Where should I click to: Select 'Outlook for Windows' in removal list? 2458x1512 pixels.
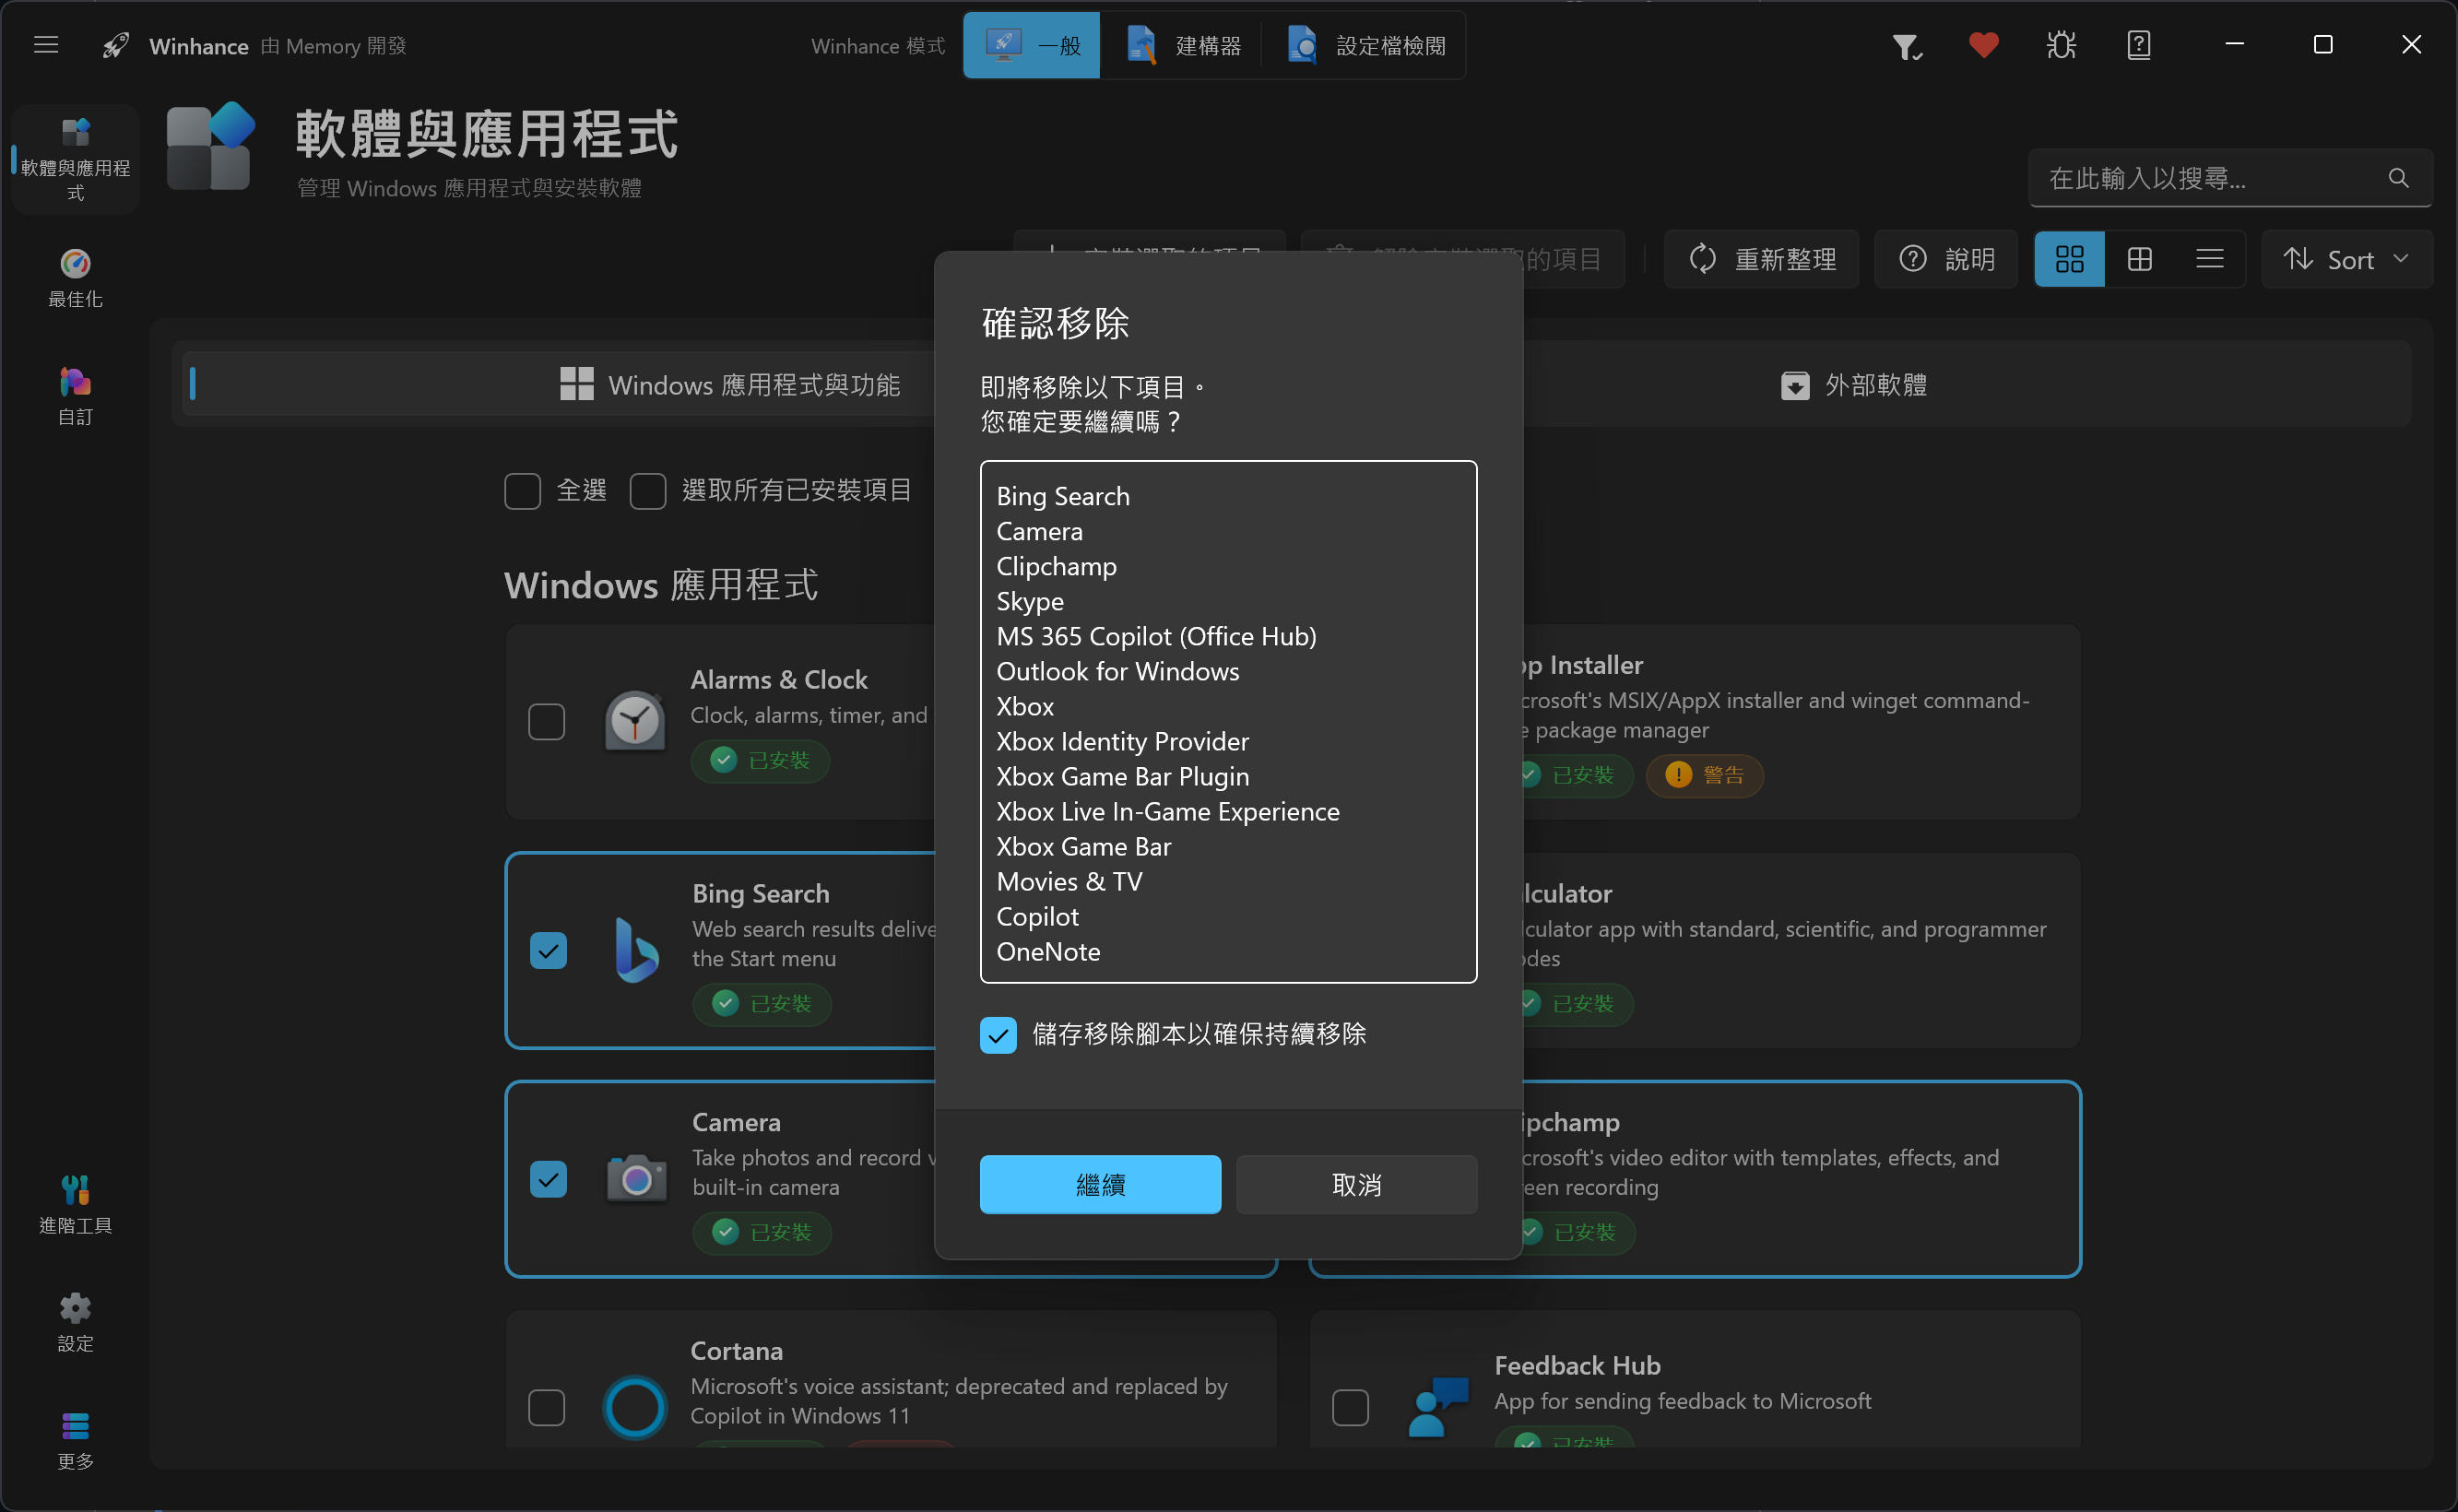pos(1118,671)
